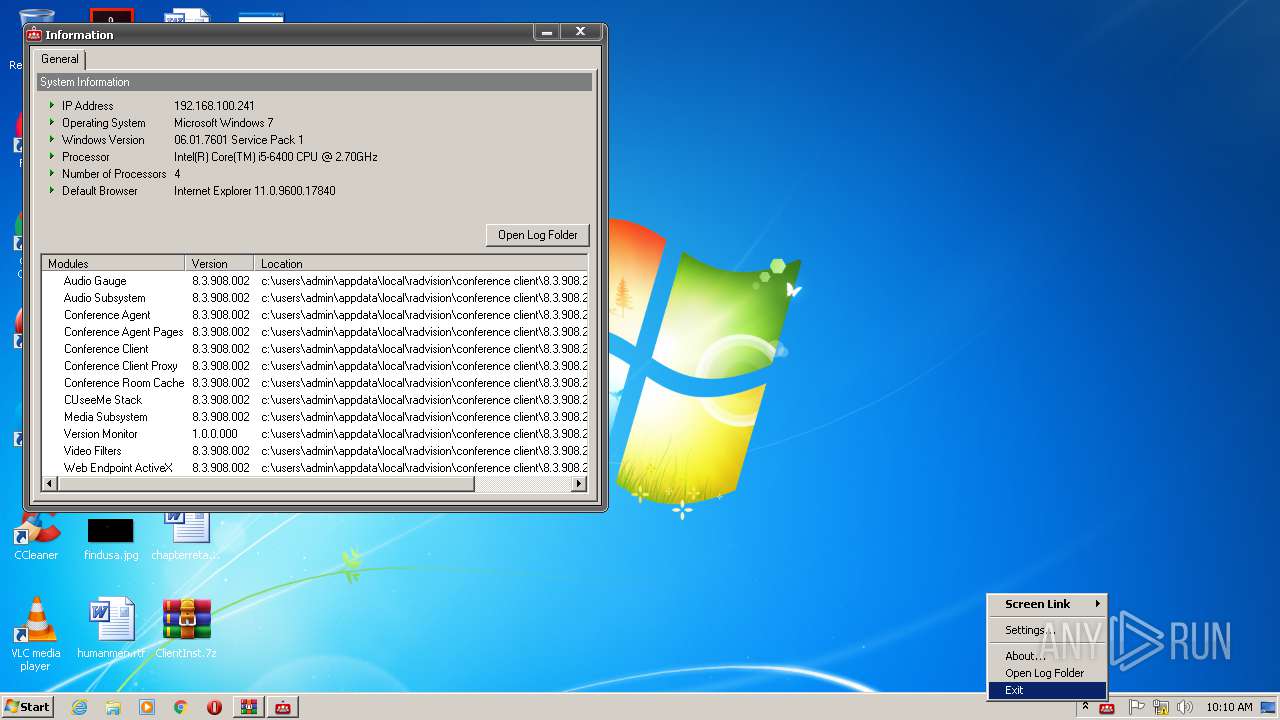Open ClientInst.7z desktop archive

(x=186, y=630)
